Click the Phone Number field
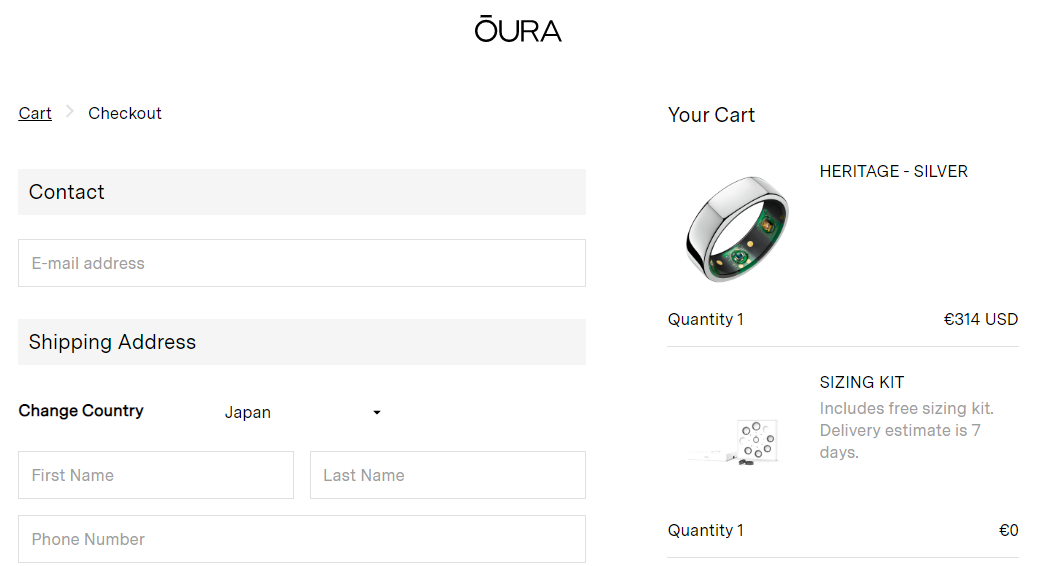This screenshot has height=566, width=1041. [x=301, y=539]
